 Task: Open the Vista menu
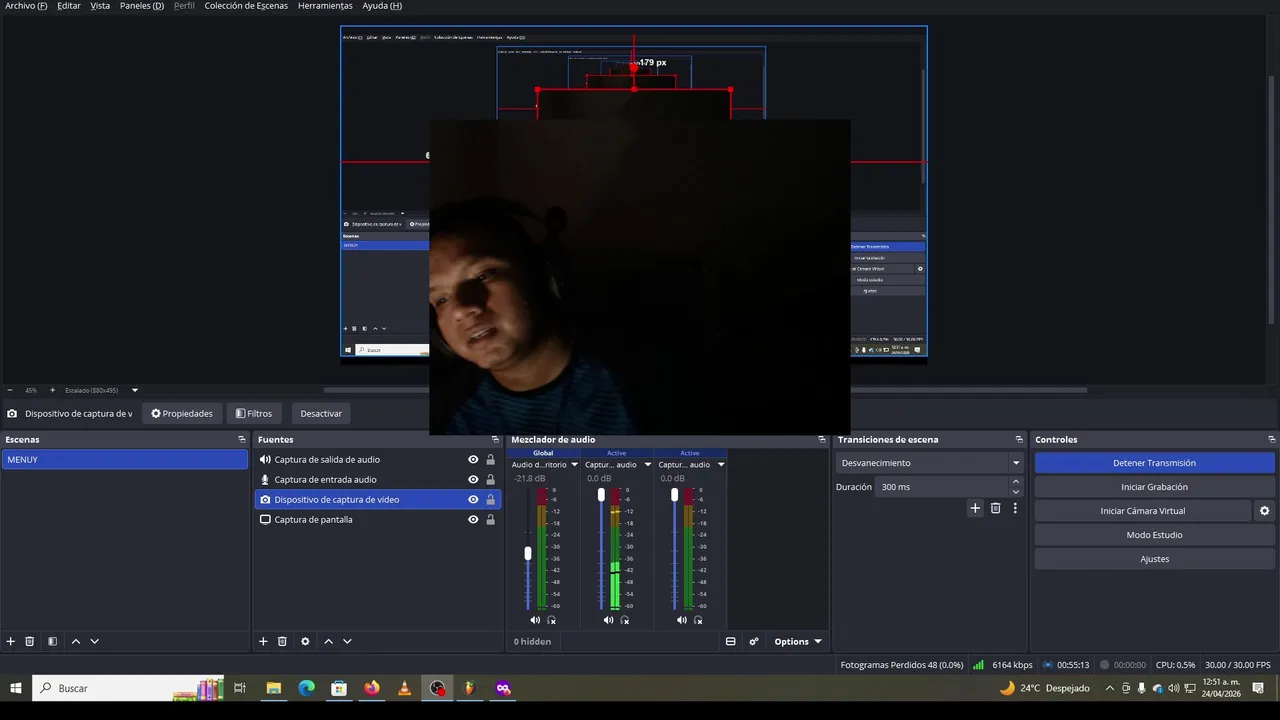point(100,6)
